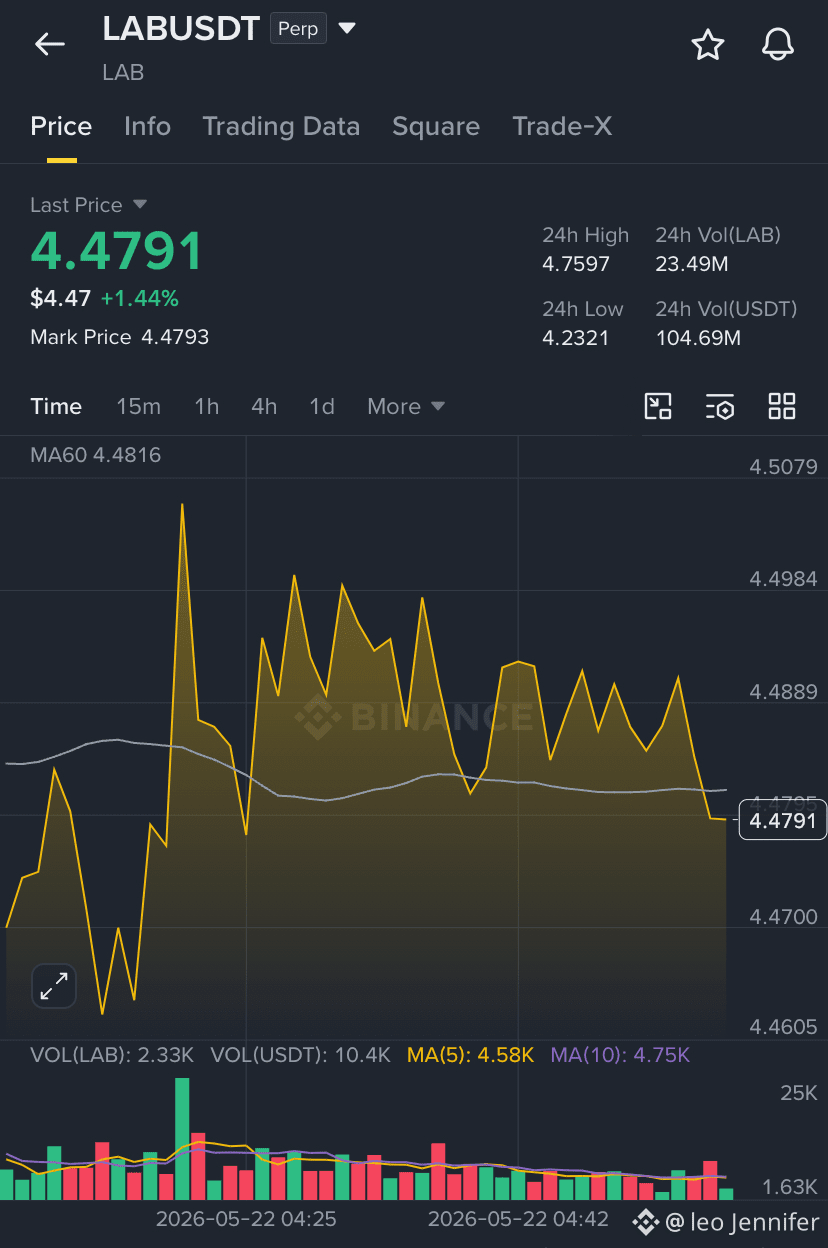The image size is (828, 1248).
Task: Click the MA60 4.4816 indicator label
Action: pyautogui.click(x=96, y=455)
